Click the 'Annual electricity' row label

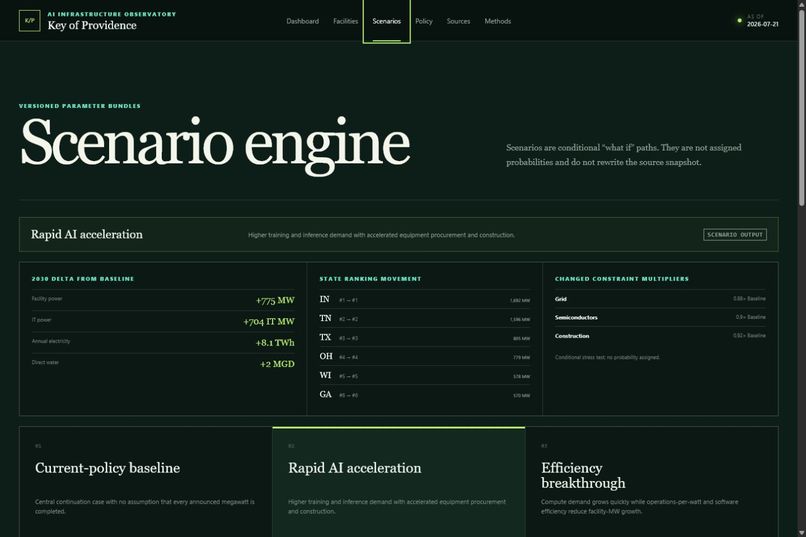point(51,341)
